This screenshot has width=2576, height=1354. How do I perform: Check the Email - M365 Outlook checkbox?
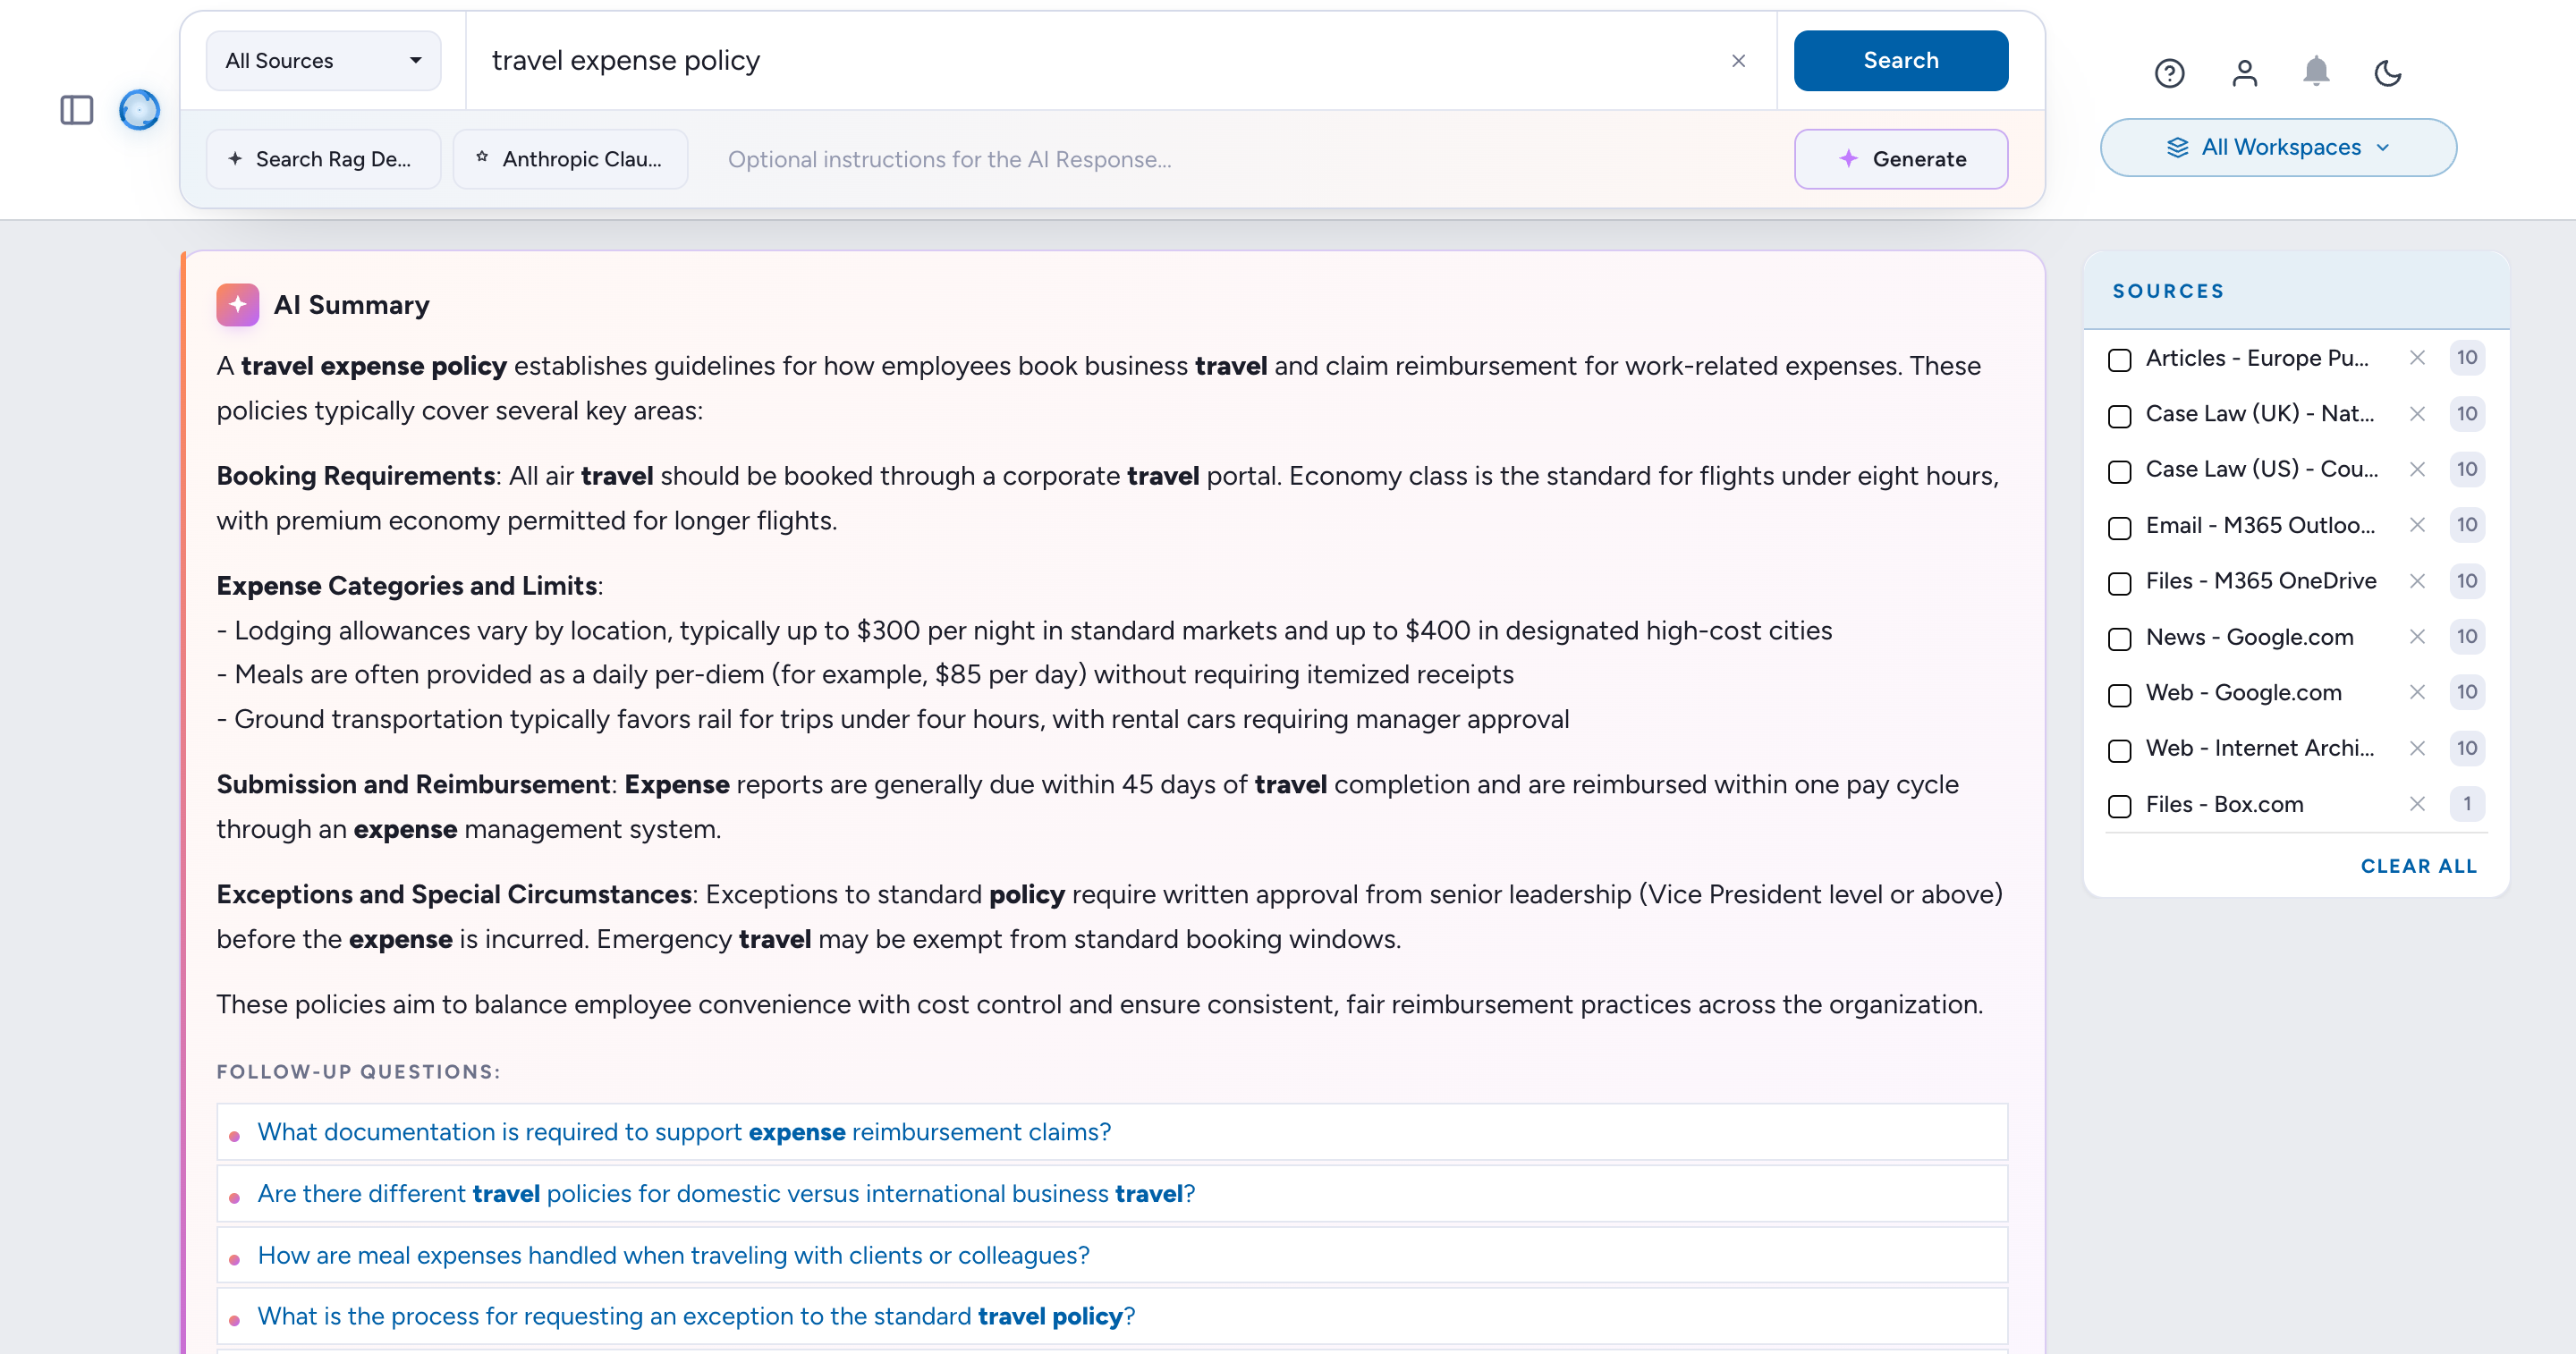[2120, 527]
